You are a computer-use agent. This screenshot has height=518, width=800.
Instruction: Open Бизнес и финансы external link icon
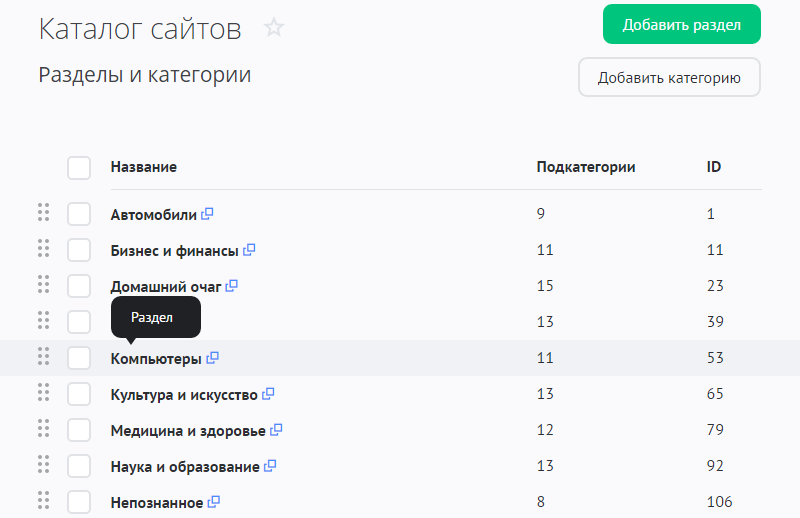[250, 250]
